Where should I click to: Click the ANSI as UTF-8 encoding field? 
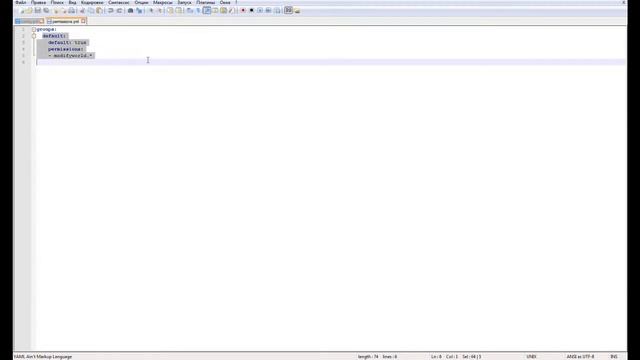[x=580, y=357]
